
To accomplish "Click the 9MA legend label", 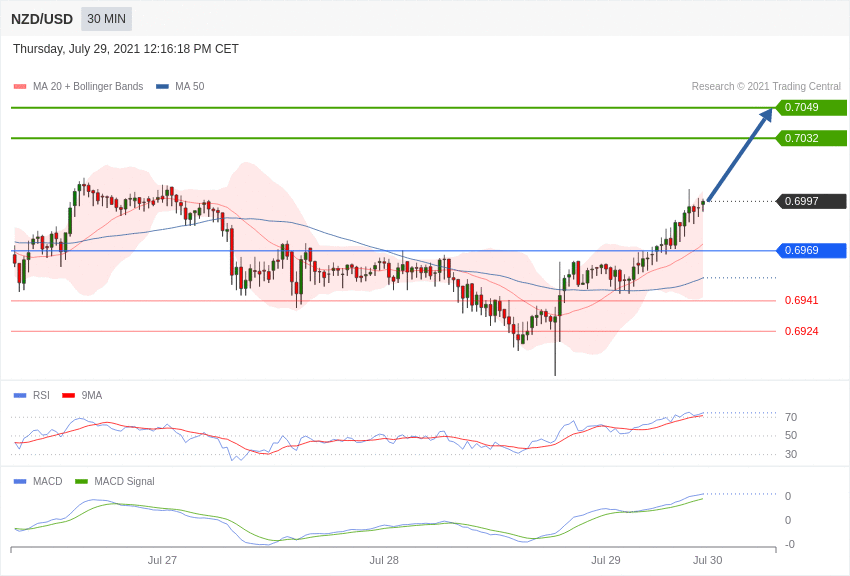I will [92, 396].
